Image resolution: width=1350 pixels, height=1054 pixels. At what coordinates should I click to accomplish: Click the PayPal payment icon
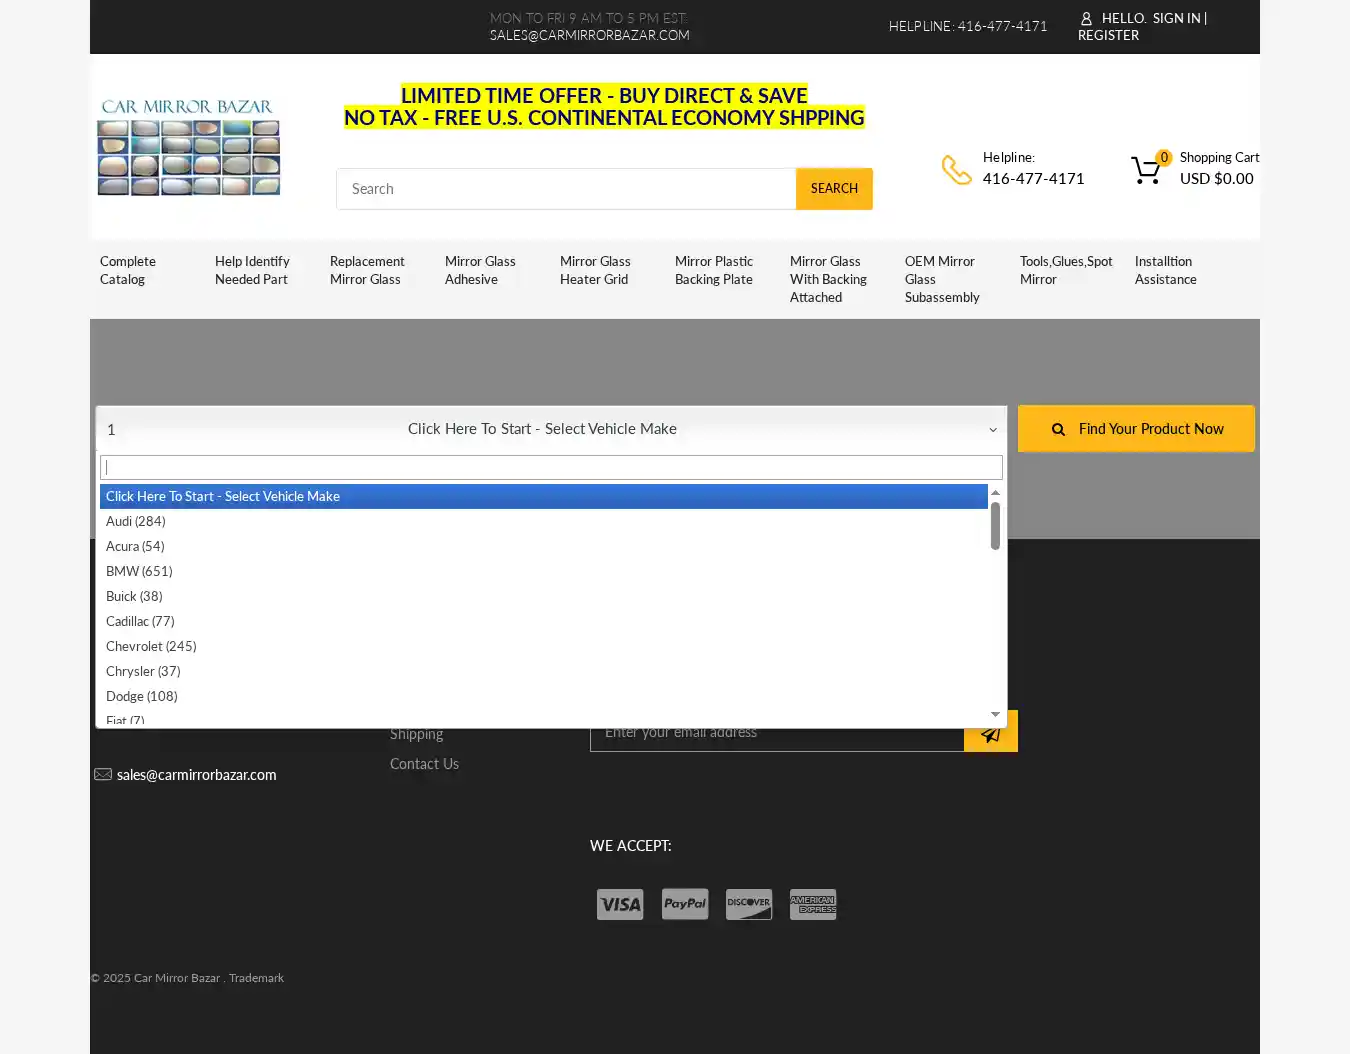tap(685, 904)
